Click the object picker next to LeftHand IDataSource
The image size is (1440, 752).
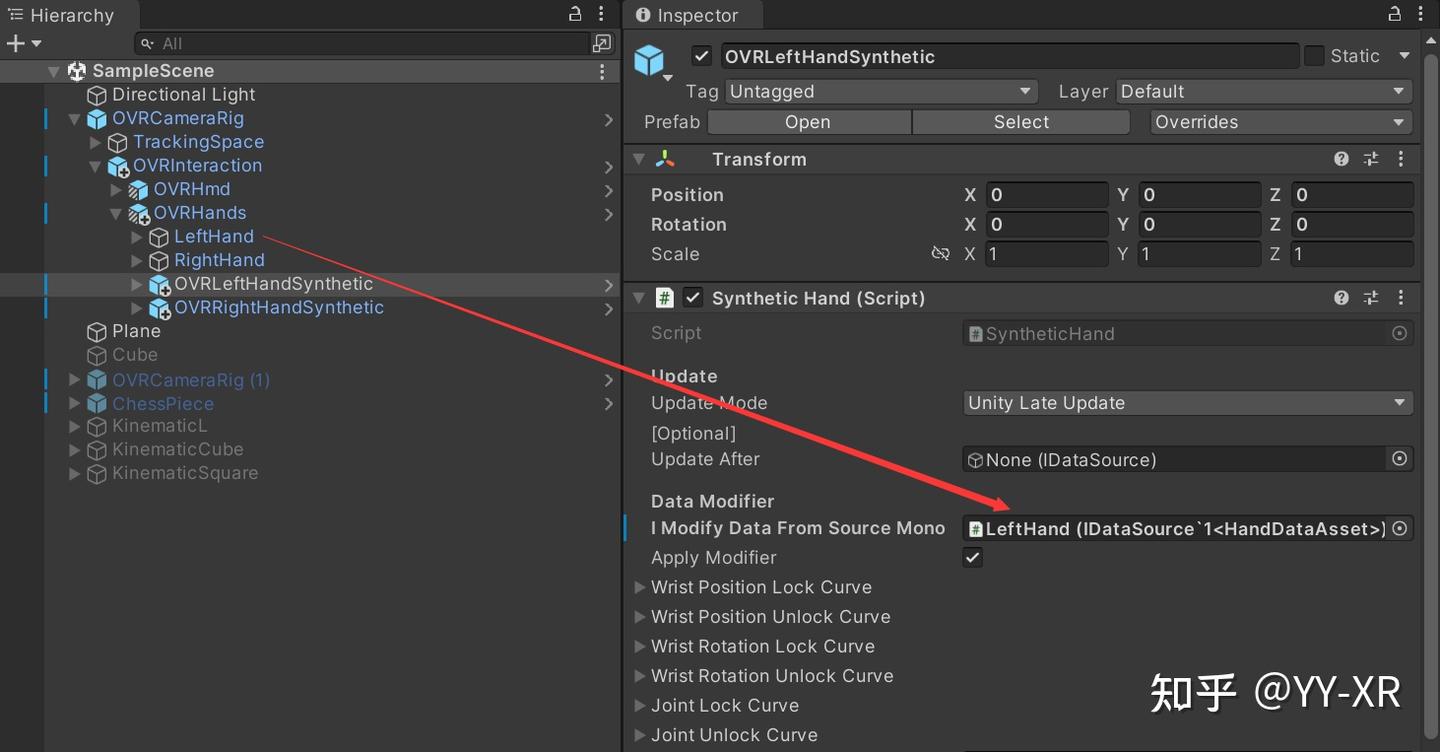tap(1399, 528)
